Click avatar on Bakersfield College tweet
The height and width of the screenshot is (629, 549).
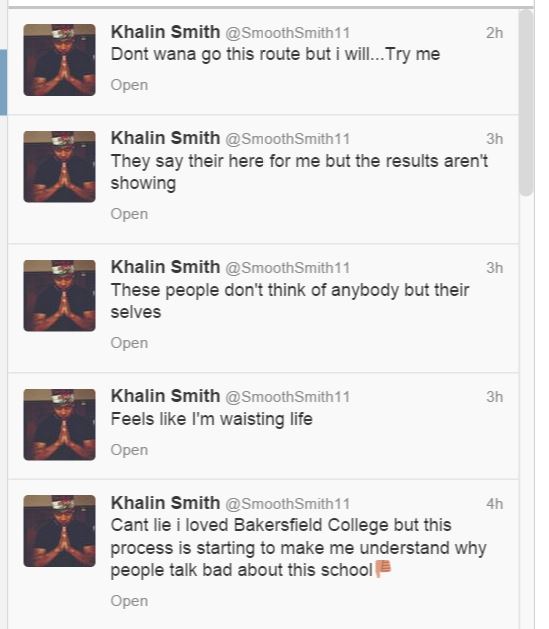59,531
